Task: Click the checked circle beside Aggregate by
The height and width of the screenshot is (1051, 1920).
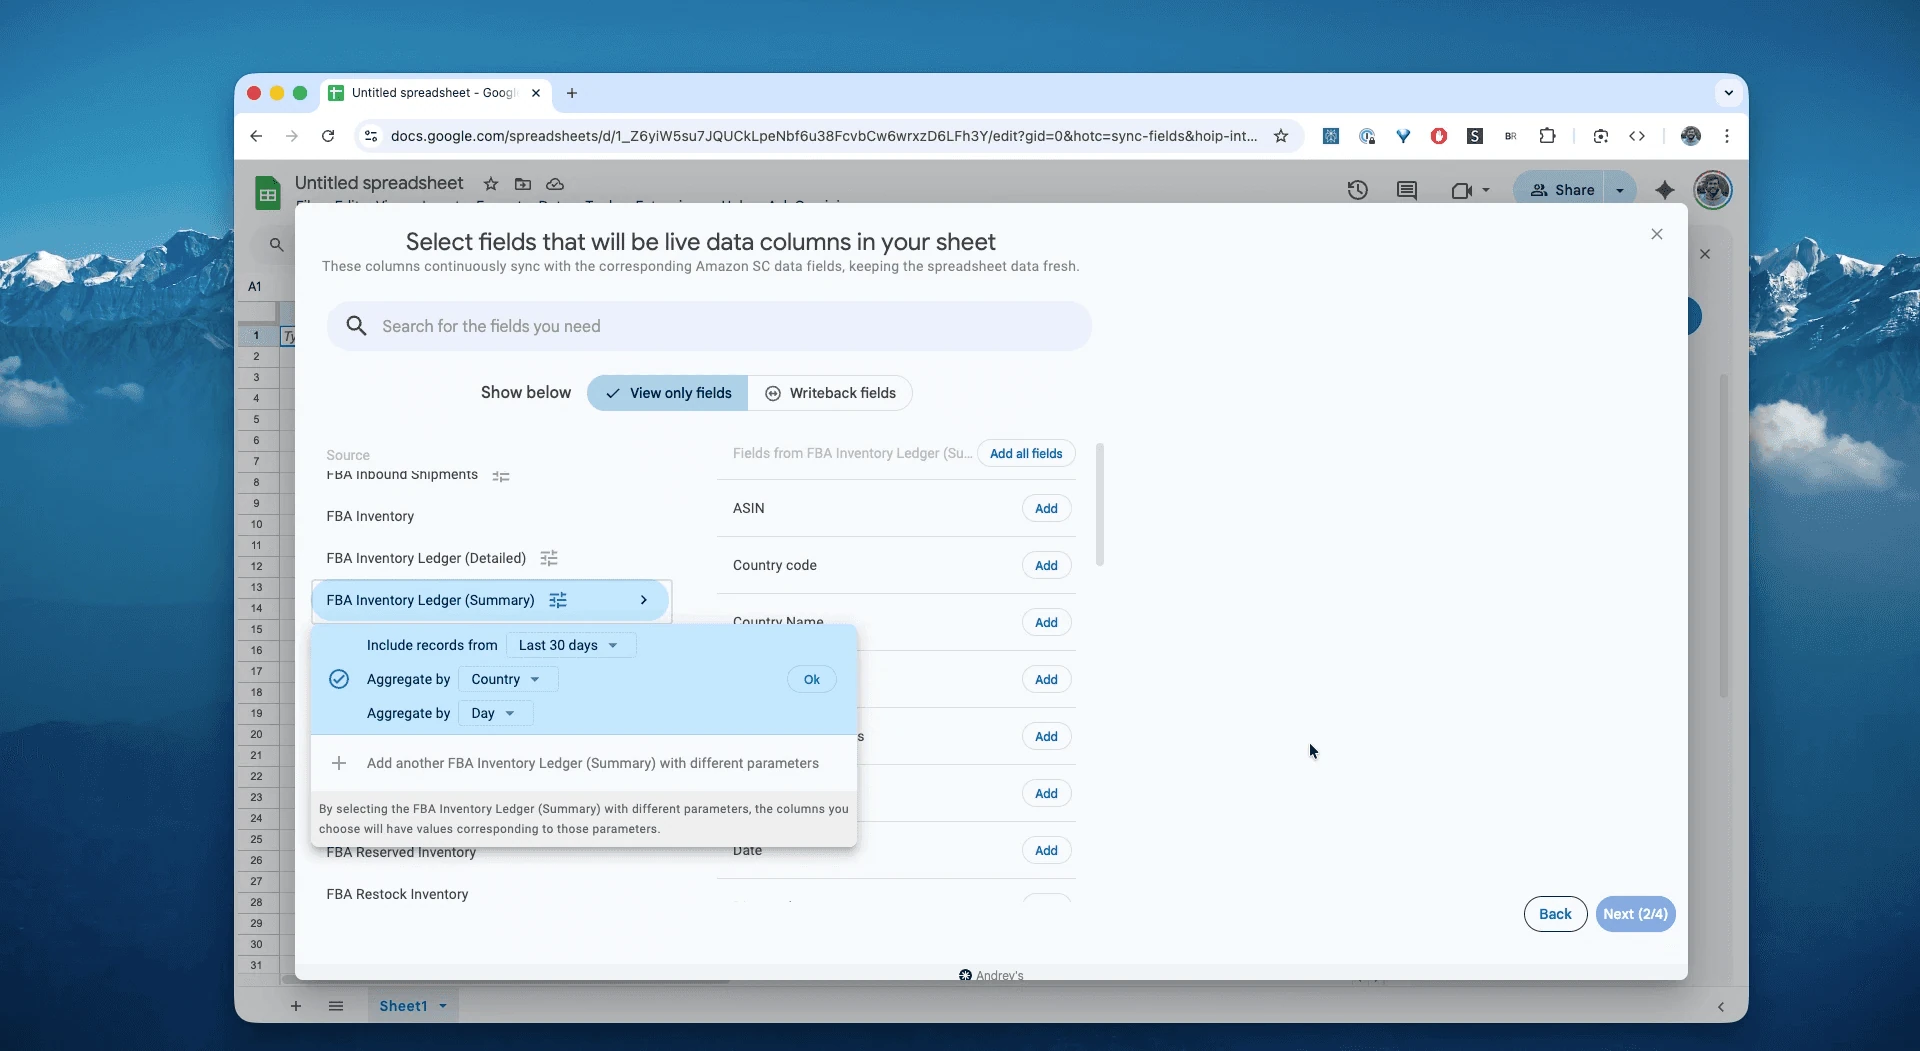Action: 339,679
